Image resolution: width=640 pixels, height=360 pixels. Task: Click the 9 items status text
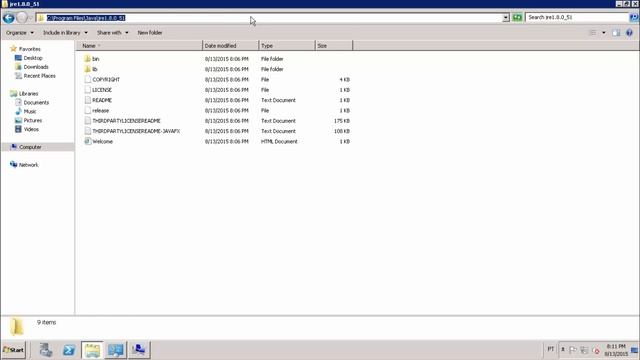point(47,322)
